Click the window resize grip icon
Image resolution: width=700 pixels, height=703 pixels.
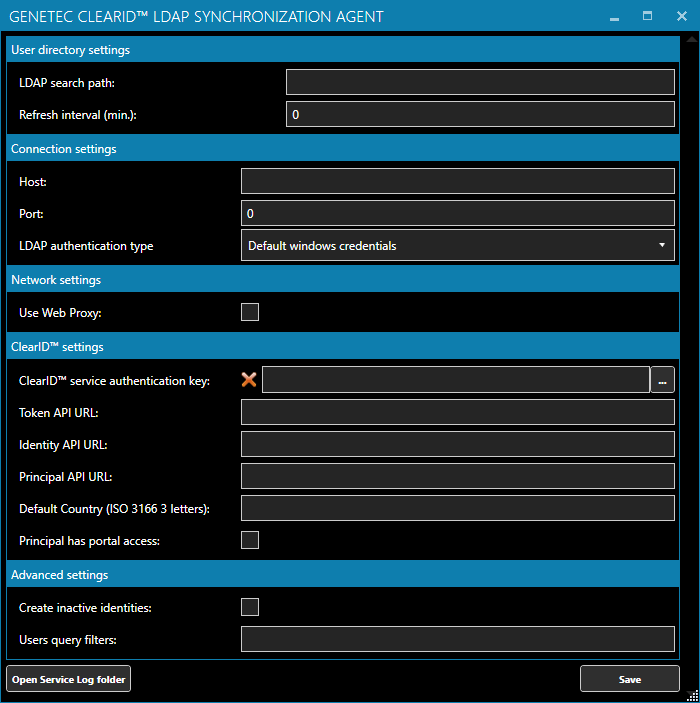(693, 696)
